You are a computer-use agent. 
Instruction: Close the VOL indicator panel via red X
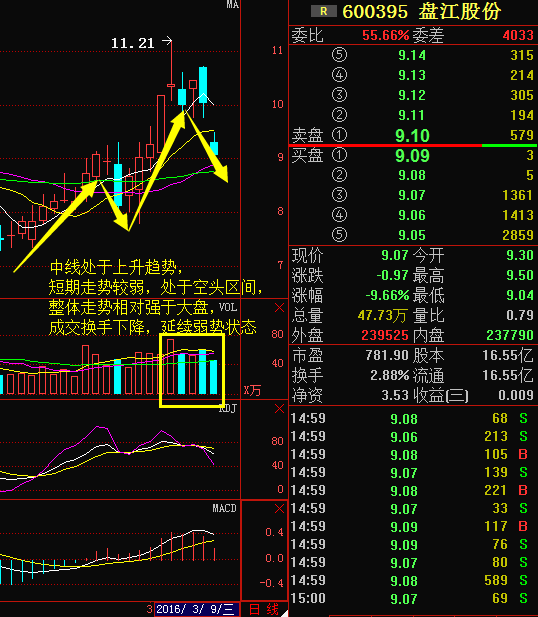[279, 308]
